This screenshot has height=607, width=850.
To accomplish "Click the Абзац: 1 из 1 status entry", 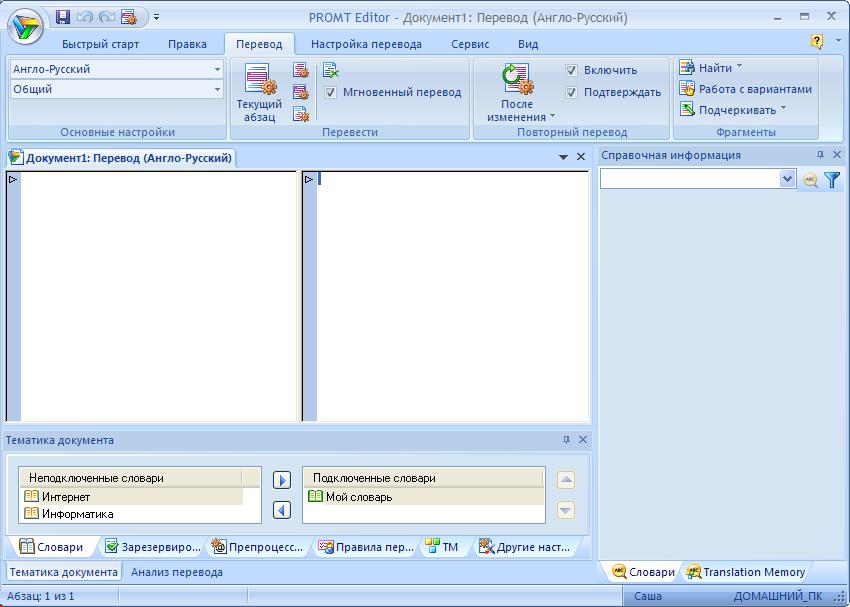I will (41, 596).
